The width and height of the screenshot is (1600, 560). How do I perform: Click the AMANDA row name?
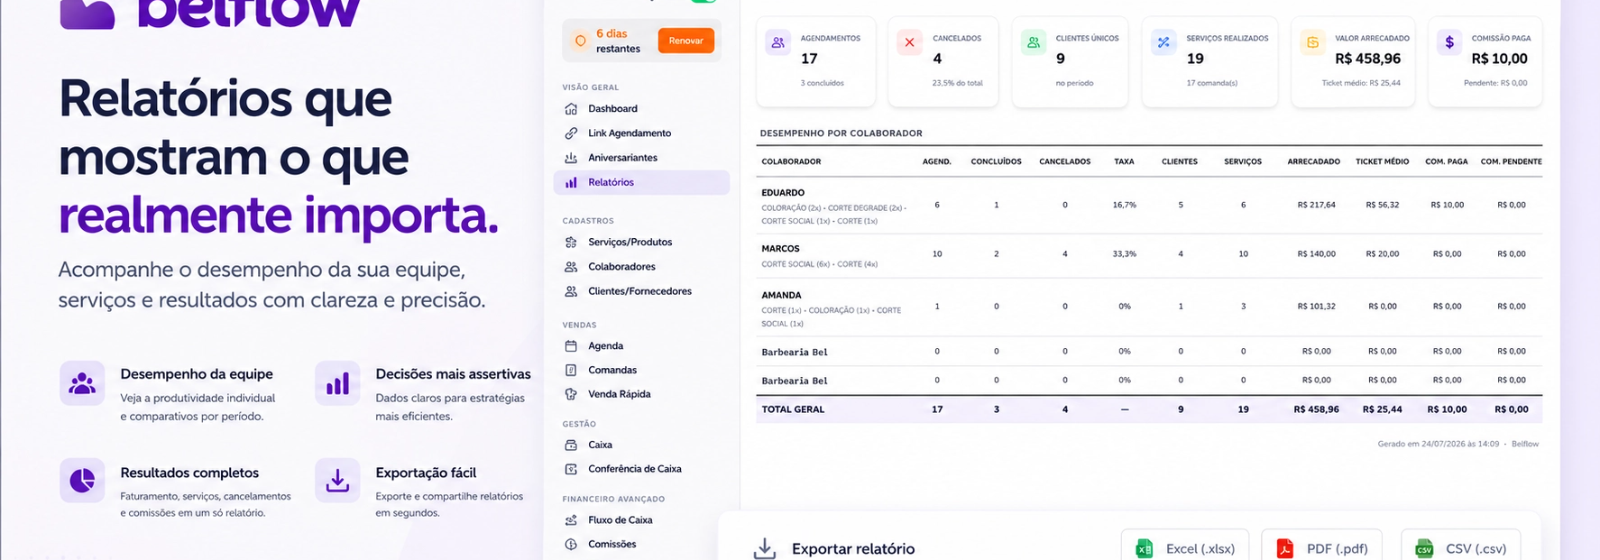[x=782, y=296]
